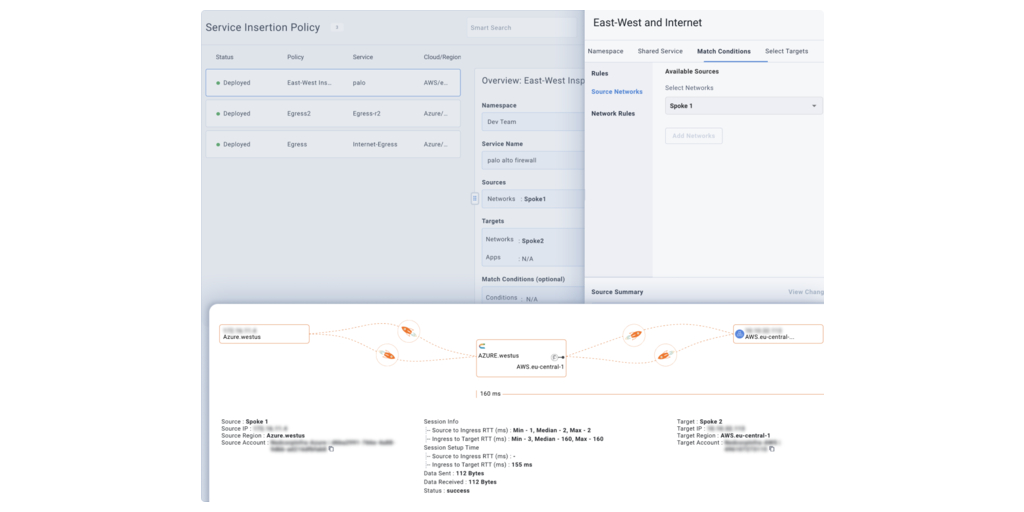Click the Add Networks button
The width and height of the screenshot is (1024, 512).
tap(693, 136)
